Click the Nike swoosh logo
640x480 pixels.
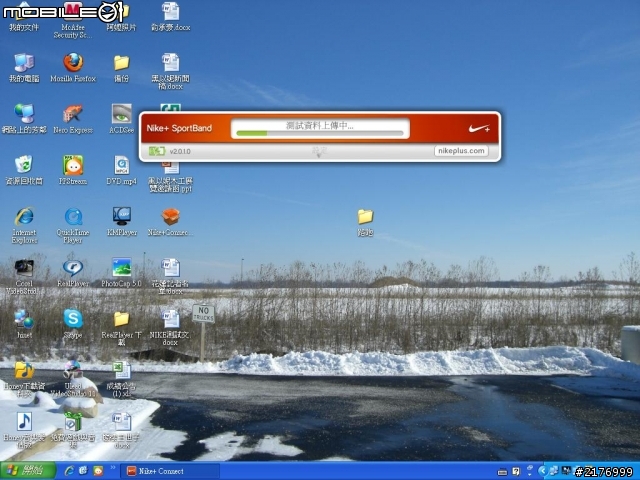pyautogui.click(x=479, y=129)
